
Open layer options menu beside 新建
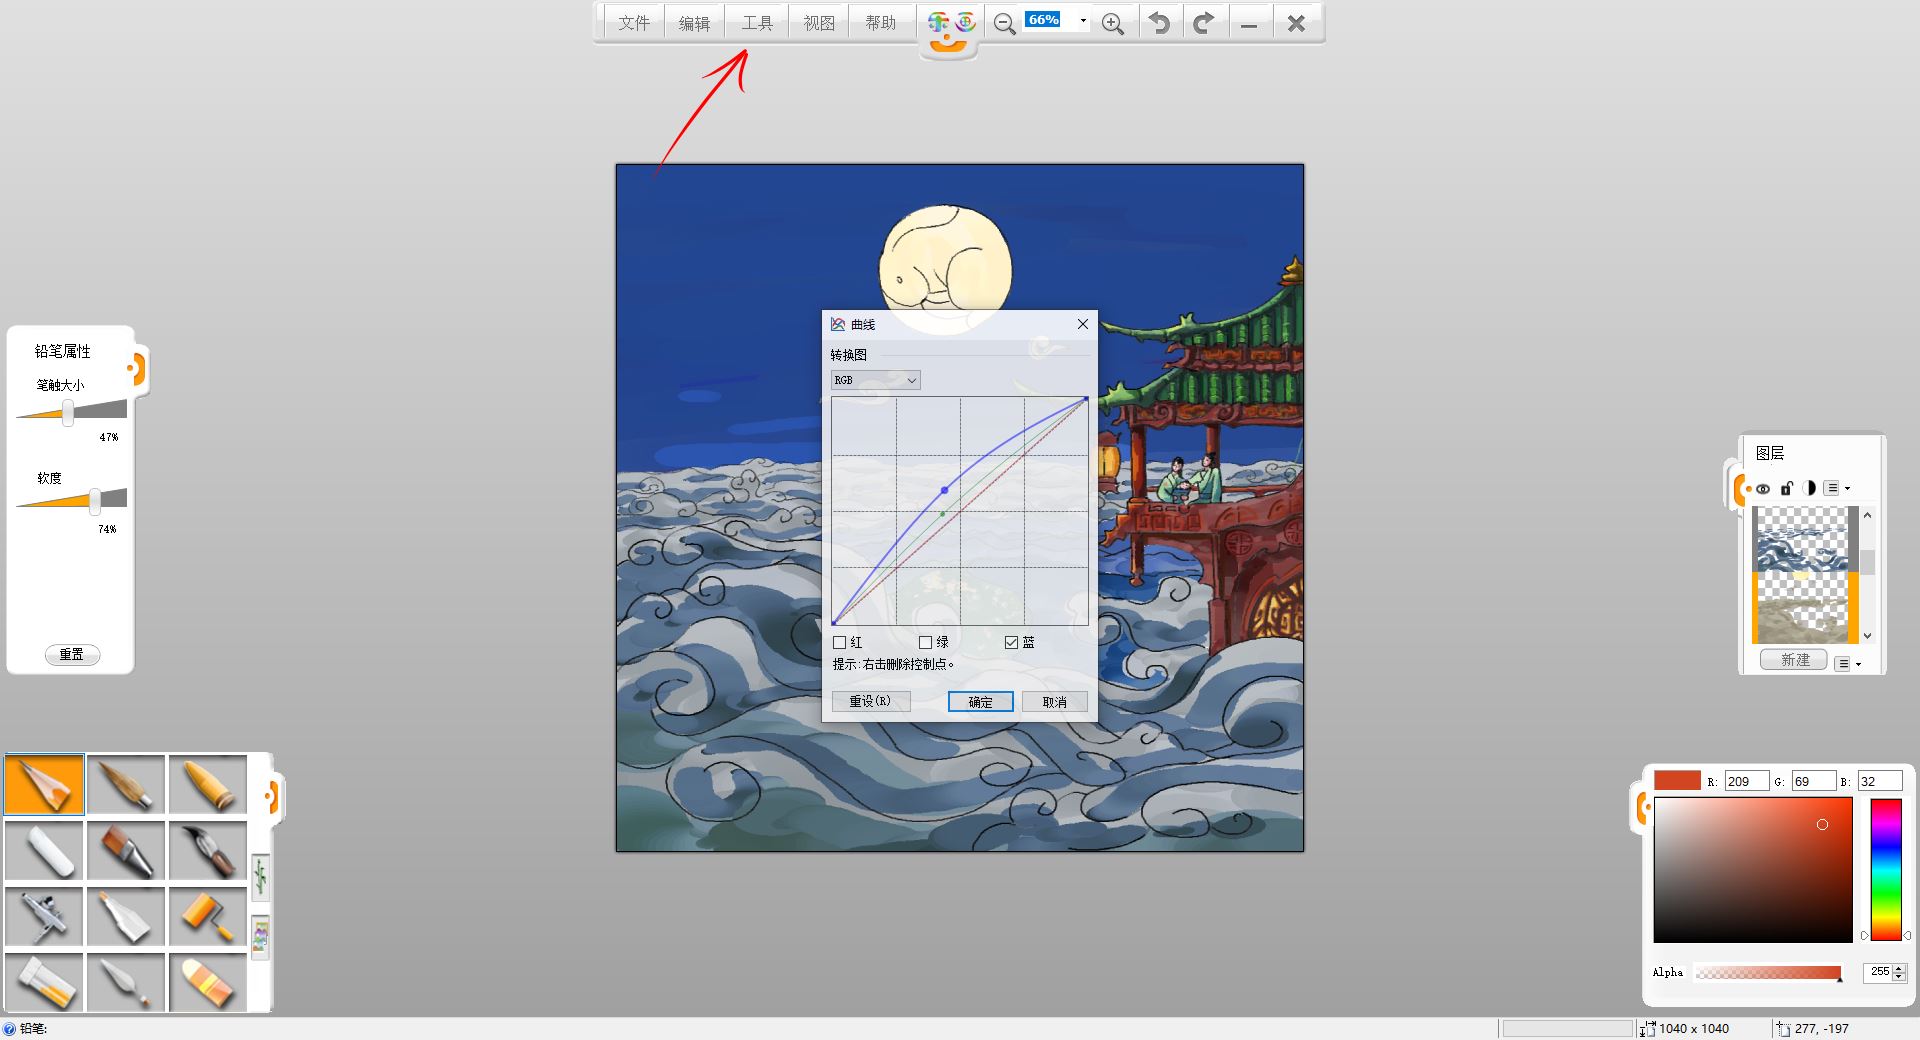click(x=1847, y=663)
